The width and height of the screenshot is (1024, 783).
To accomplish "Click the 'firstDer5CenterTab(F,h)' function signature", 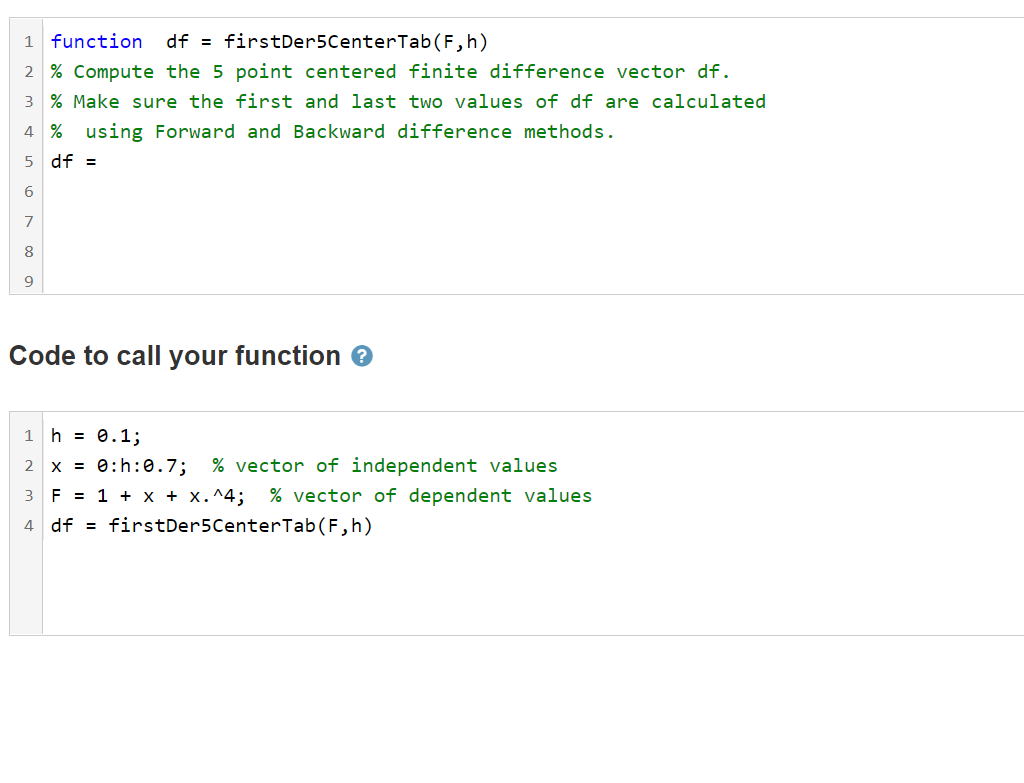I will [x=355, y=42].
